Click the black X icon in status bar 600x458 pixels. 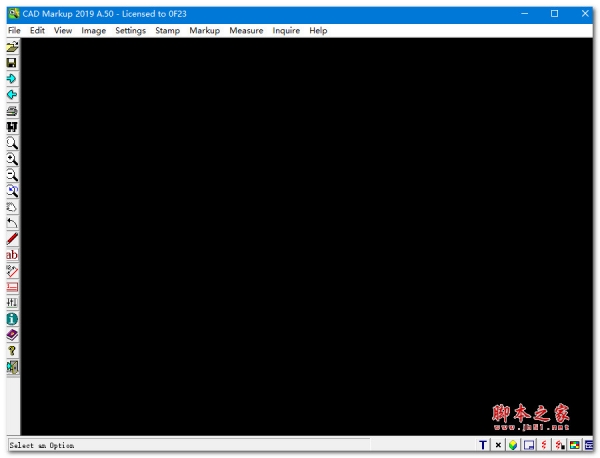(498, 445)
